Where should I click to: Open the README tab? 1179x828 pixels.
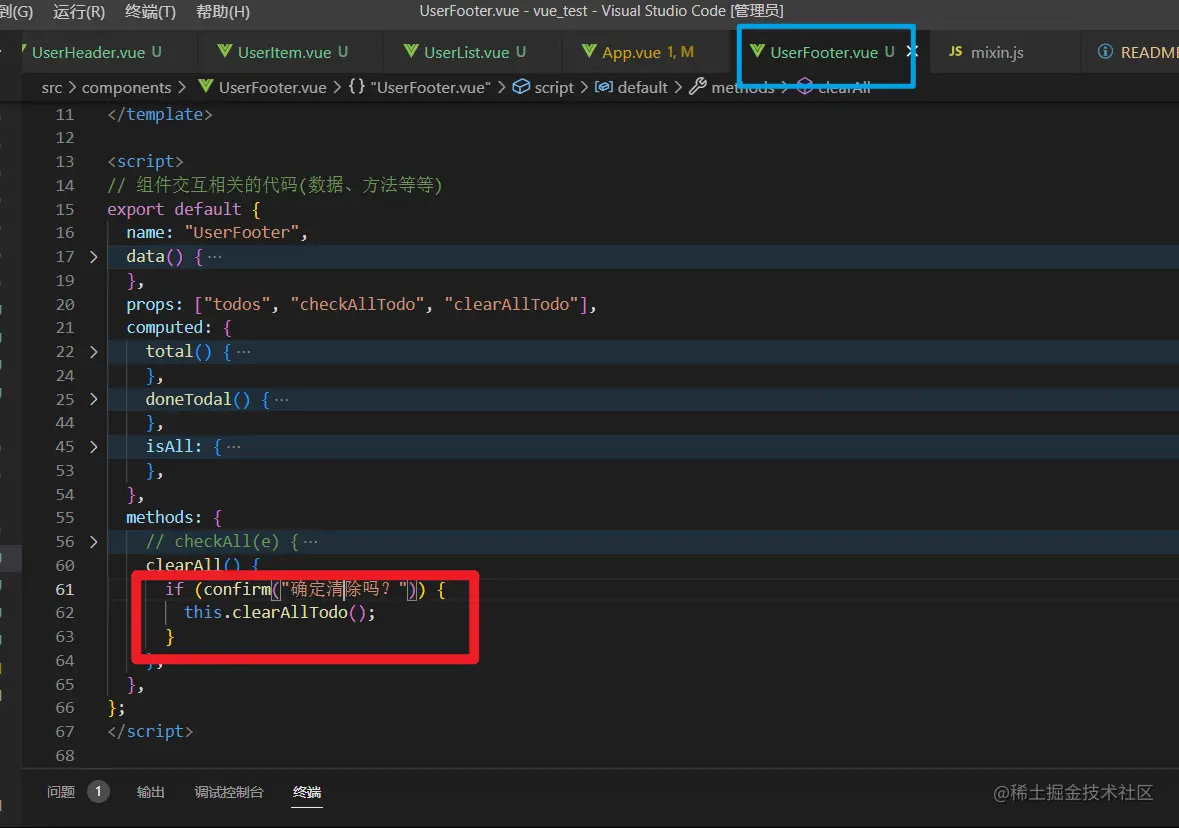tap(1149, 52)
